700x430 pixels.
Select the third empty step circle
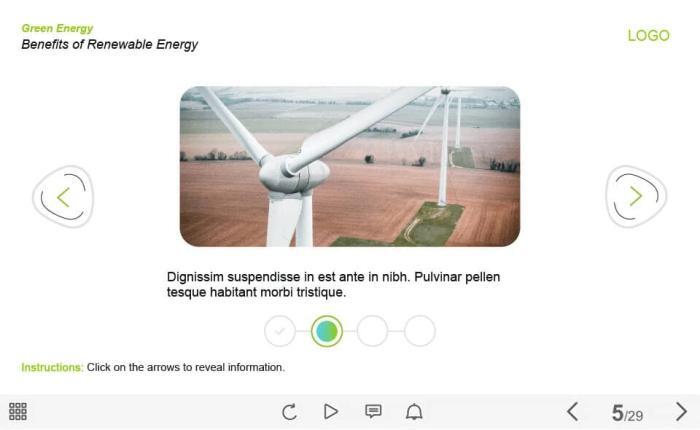(x=372, y=331)
